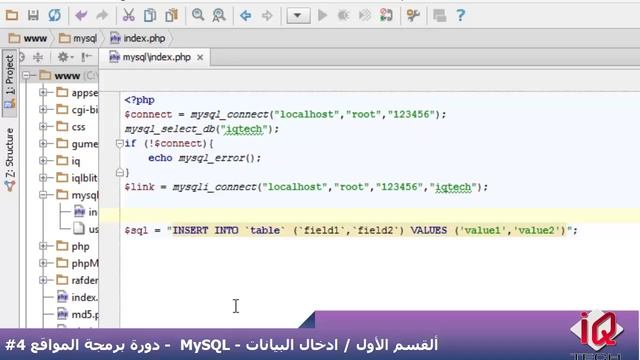Click the Replace magnifier icon
Screen dimensions: 640x360
click(219, 16)
